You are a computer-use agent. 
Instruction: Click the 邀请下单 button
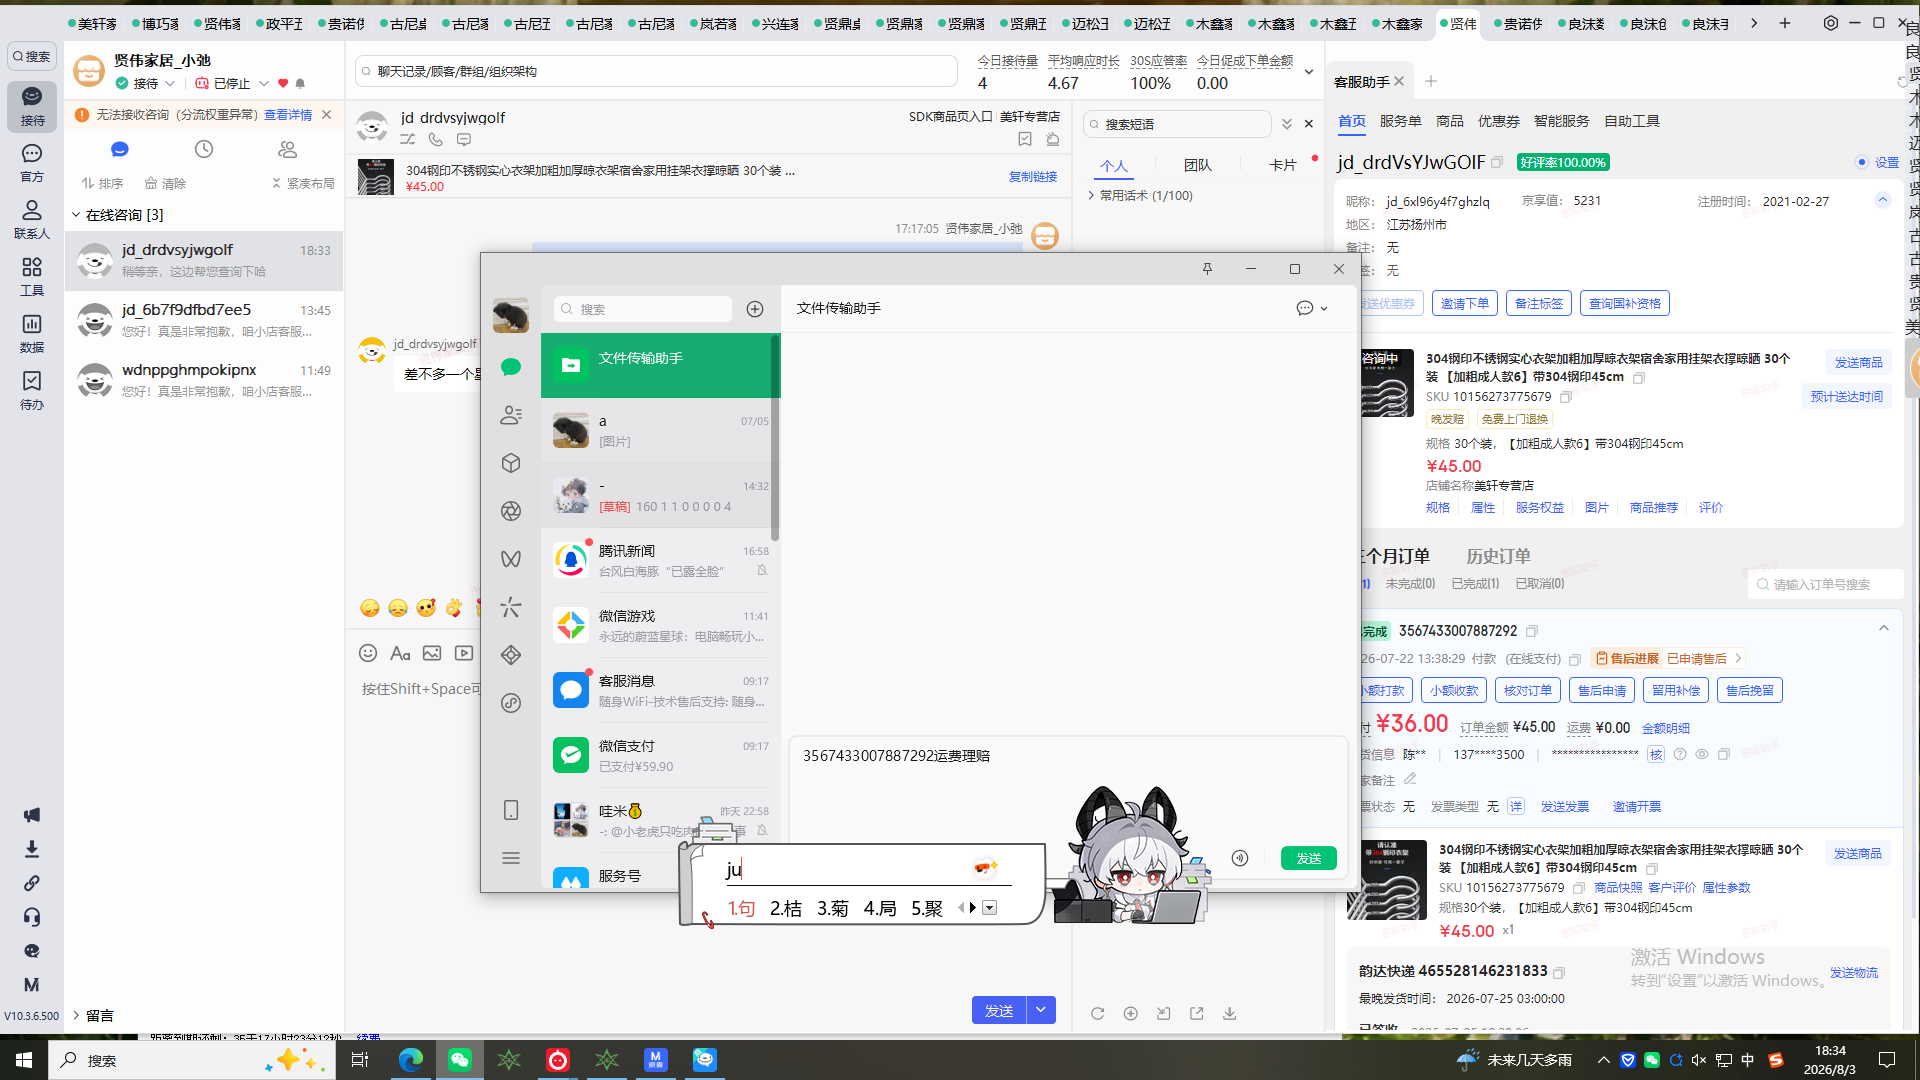(1465, 303)
